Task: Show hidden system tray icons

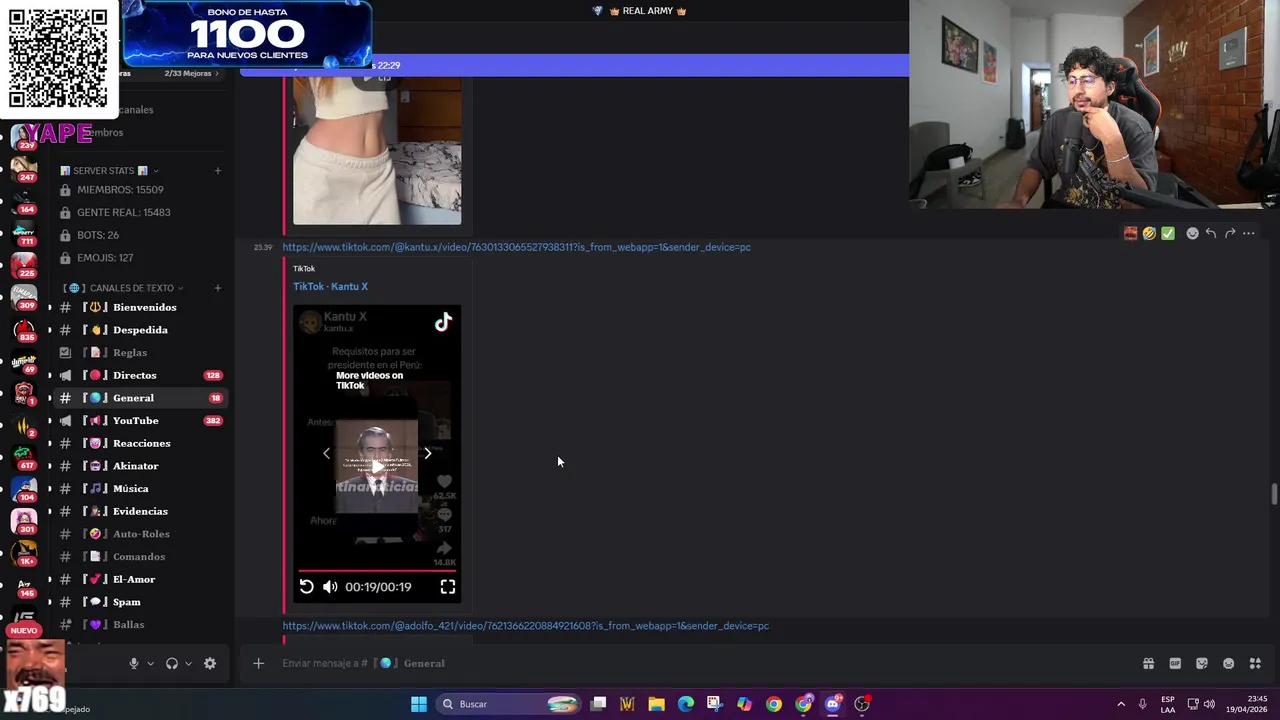Action: pos(1121,704)
